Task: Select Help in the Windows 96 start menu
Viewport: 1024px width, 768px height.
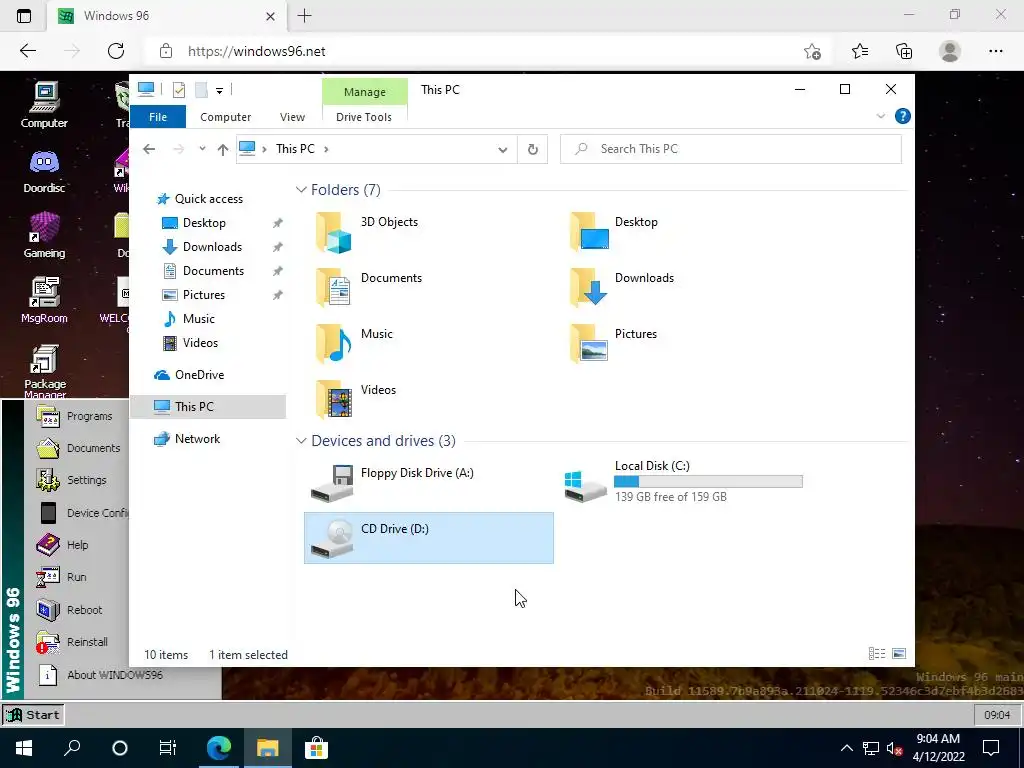Action: 76,545
